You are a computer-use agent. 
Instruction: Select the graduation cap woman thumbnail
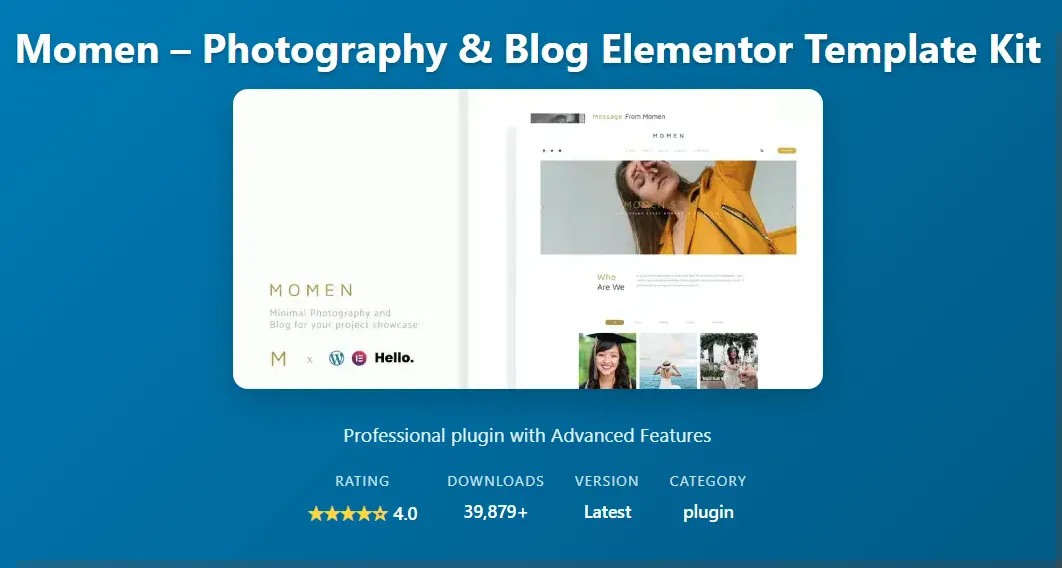pos(607,361)
